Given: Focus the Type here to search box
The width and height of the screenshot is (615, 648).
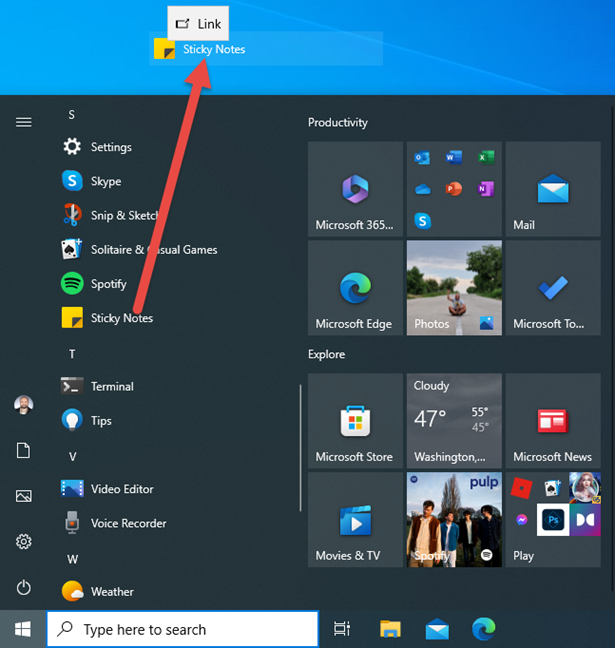Looking at the screenshot, I should coord(183,629).
